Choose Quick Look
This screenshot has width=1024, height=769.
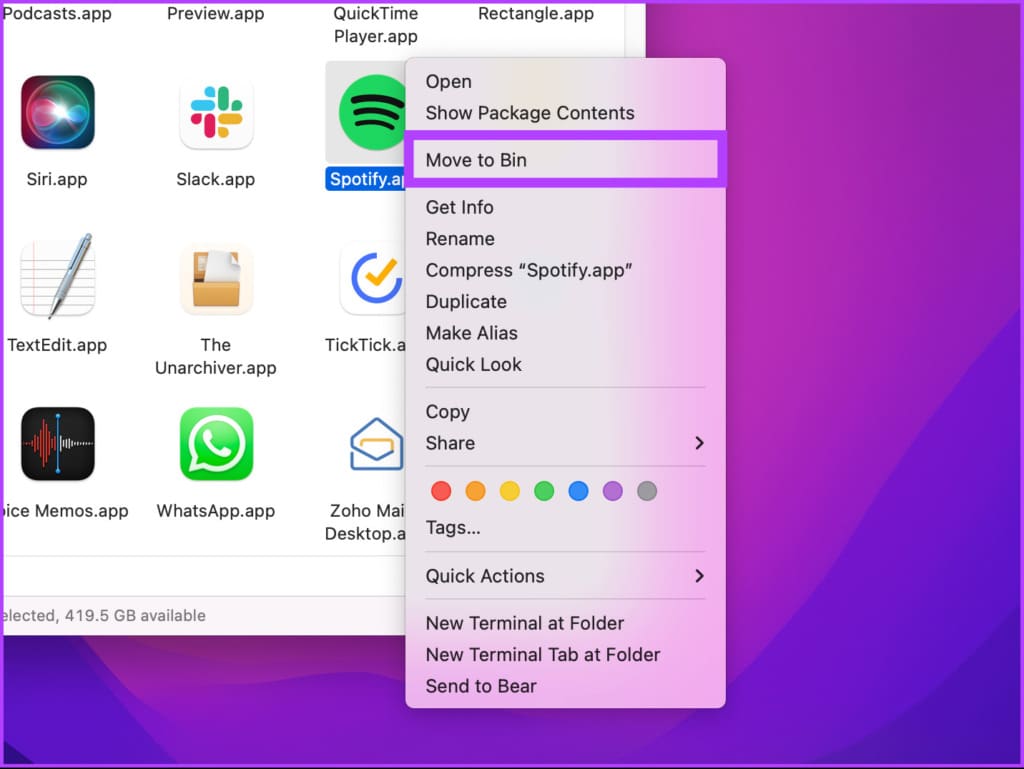coord(565,364)
